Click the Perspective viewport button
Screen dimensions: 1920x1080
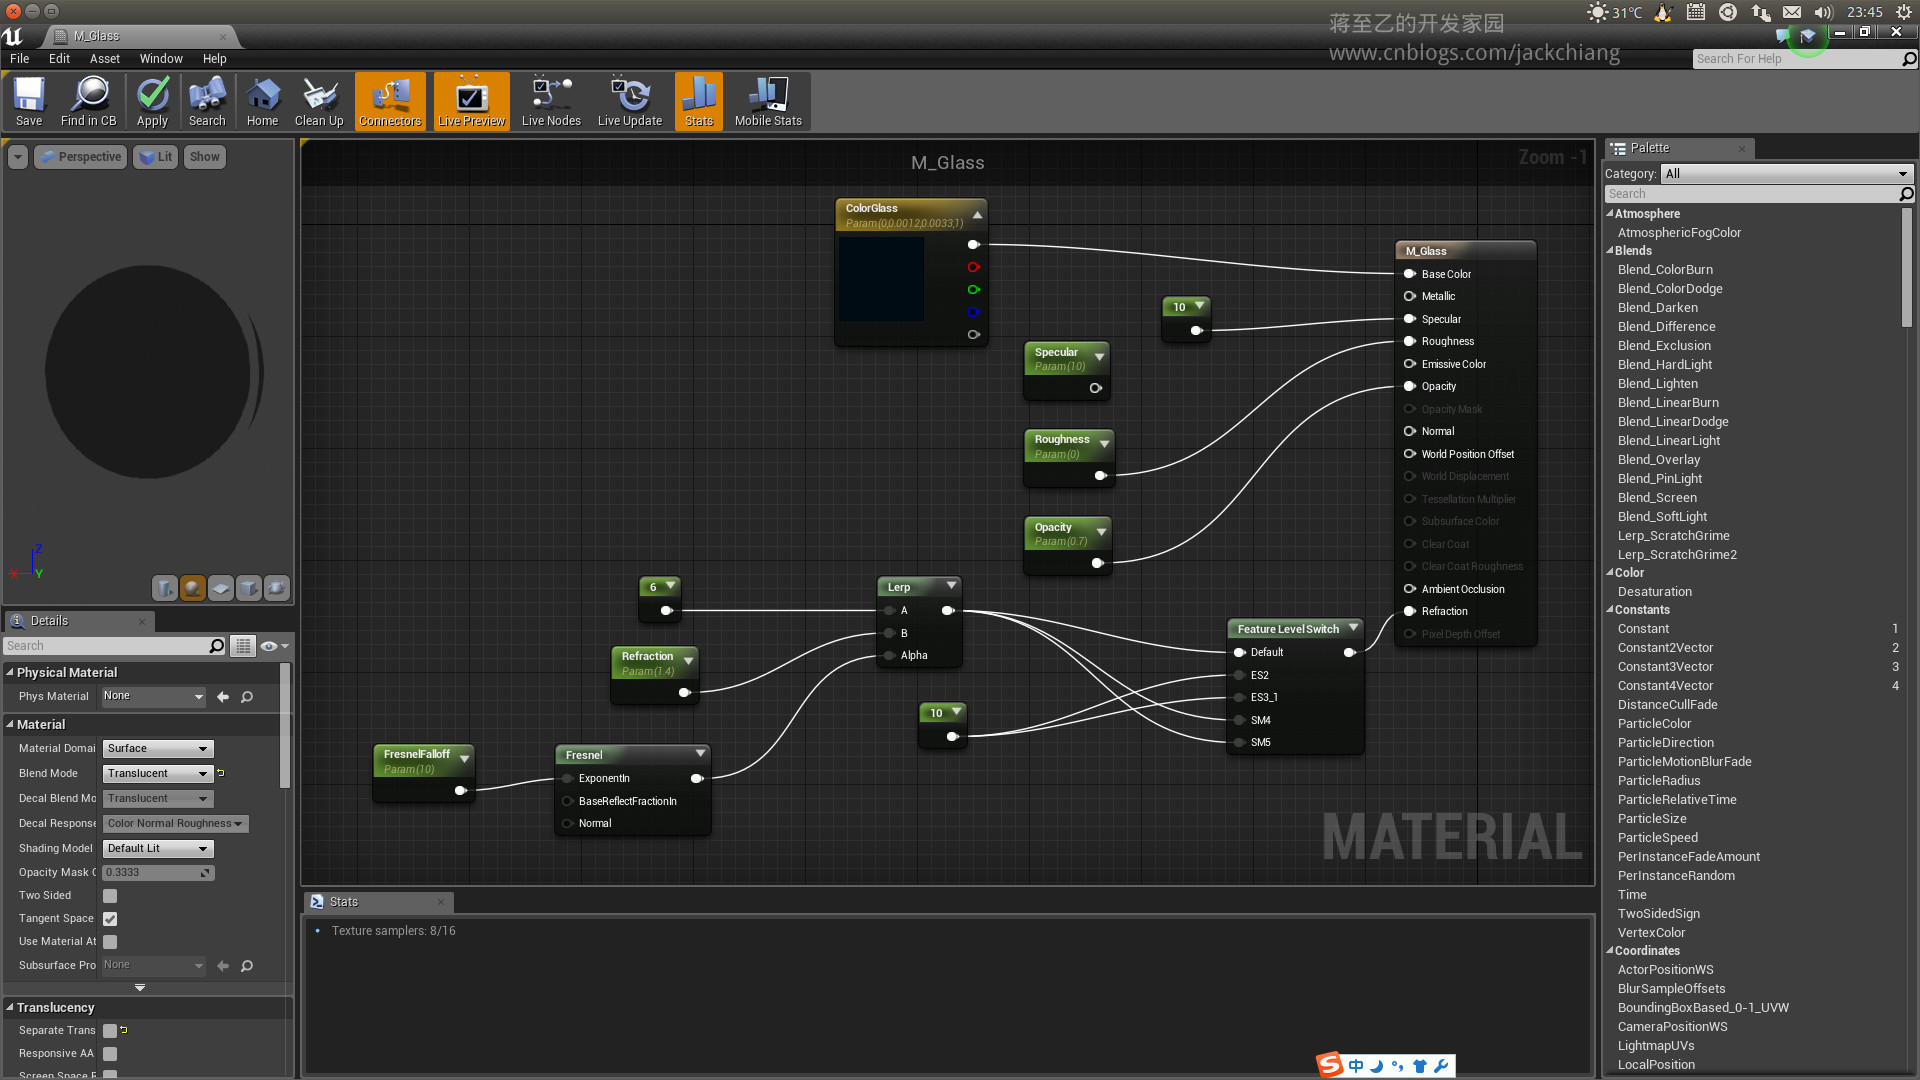click(x=81, y=157)
